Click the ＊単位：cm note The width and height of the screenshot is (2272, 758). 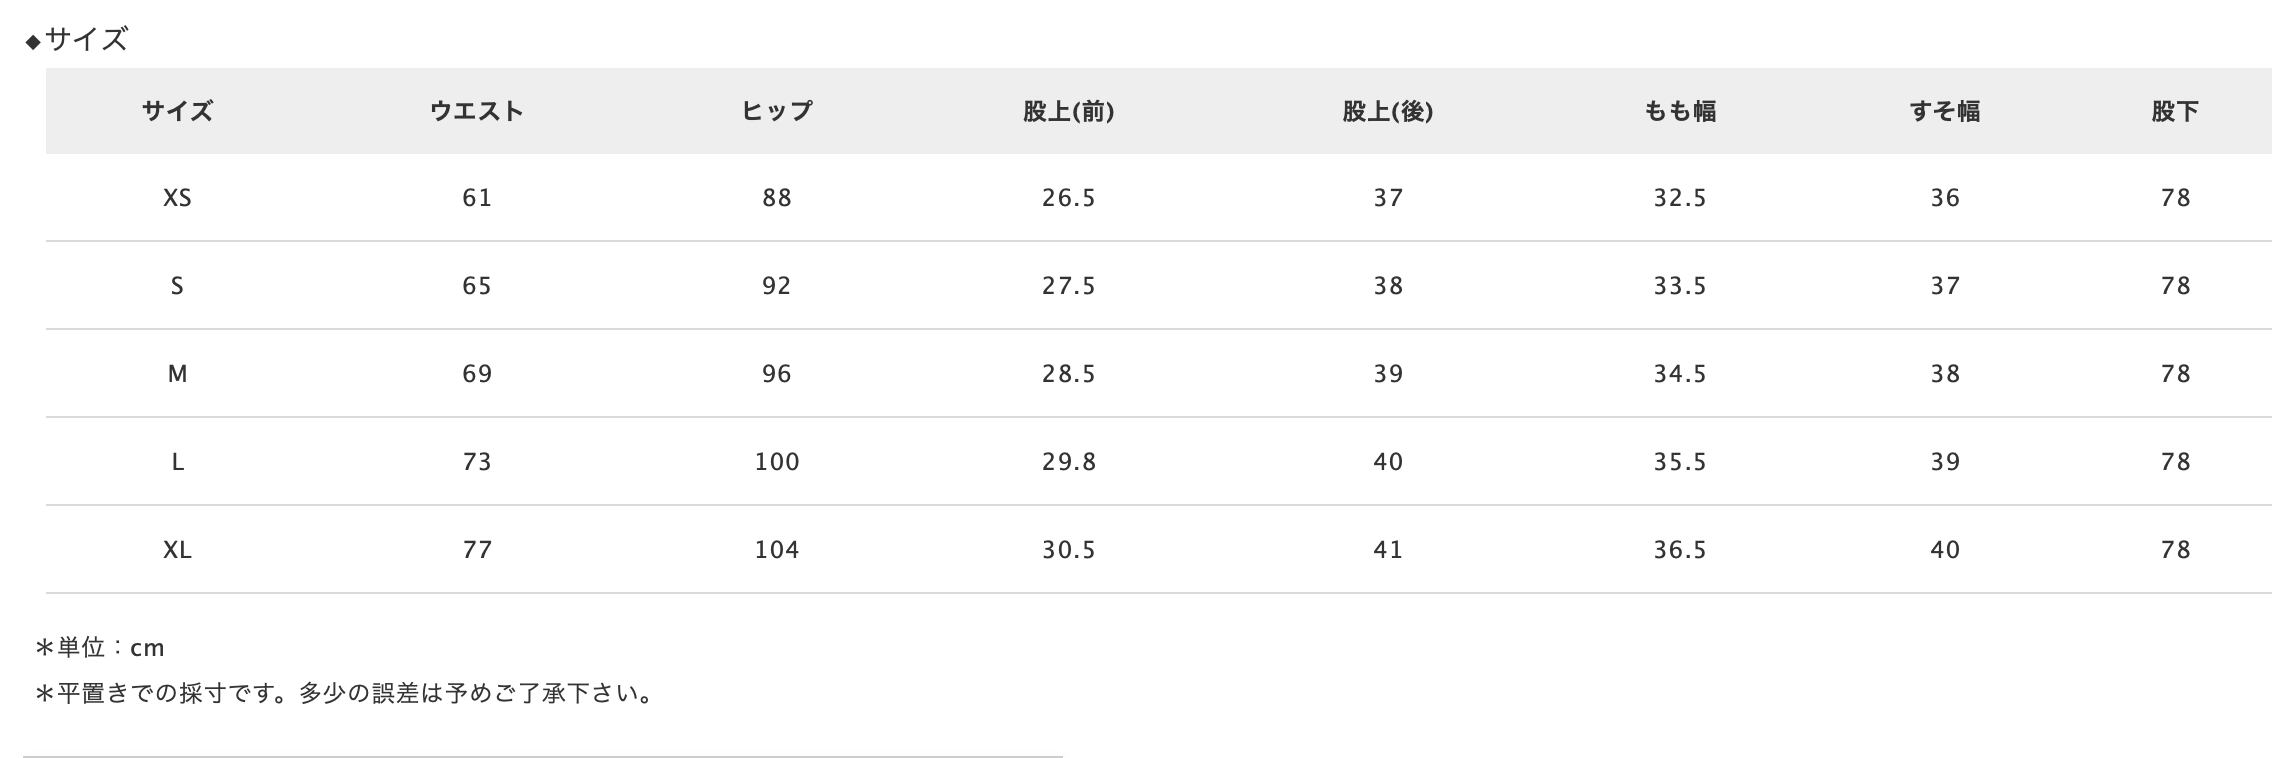pyautogui.click(x=100, y=648)
